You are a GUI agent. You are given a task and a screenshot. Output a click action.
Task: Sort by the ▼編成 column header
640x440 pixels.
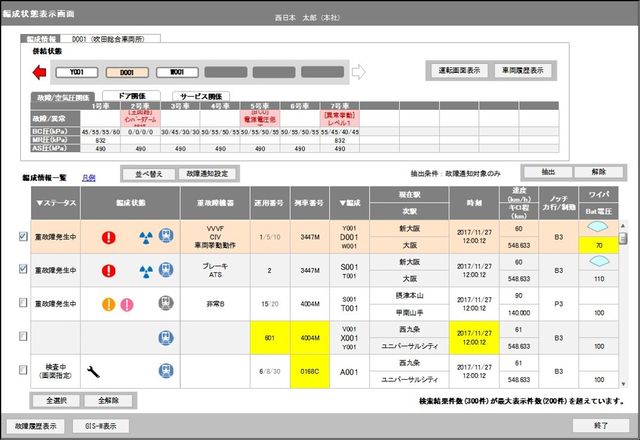coord(349,203)
